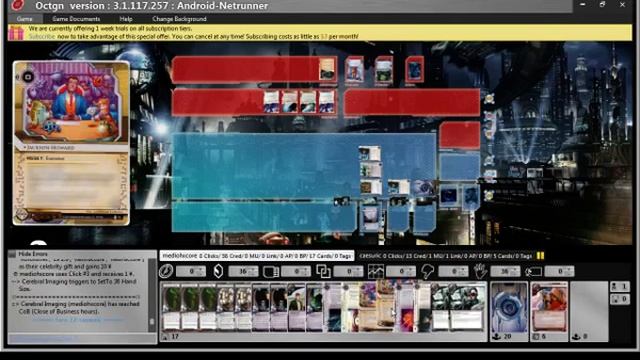Image resolution: width=640 pixels, height=360 pixels.
Task: Click the small empty red zone on the right
Action: [460, 135]
